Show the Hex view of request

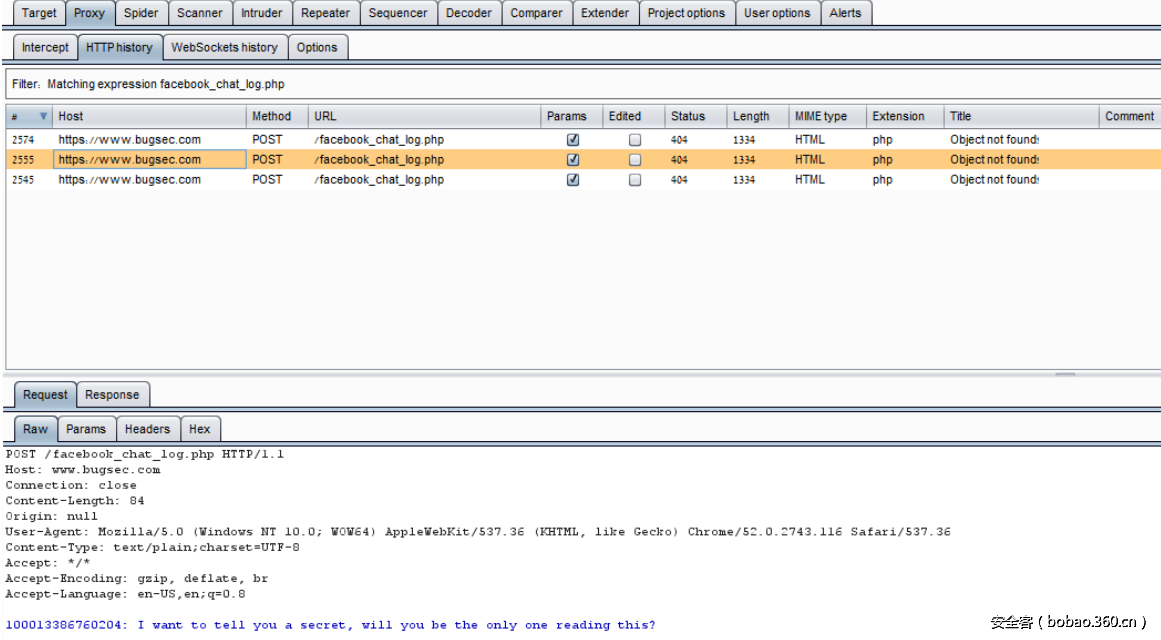click(200, 429)
